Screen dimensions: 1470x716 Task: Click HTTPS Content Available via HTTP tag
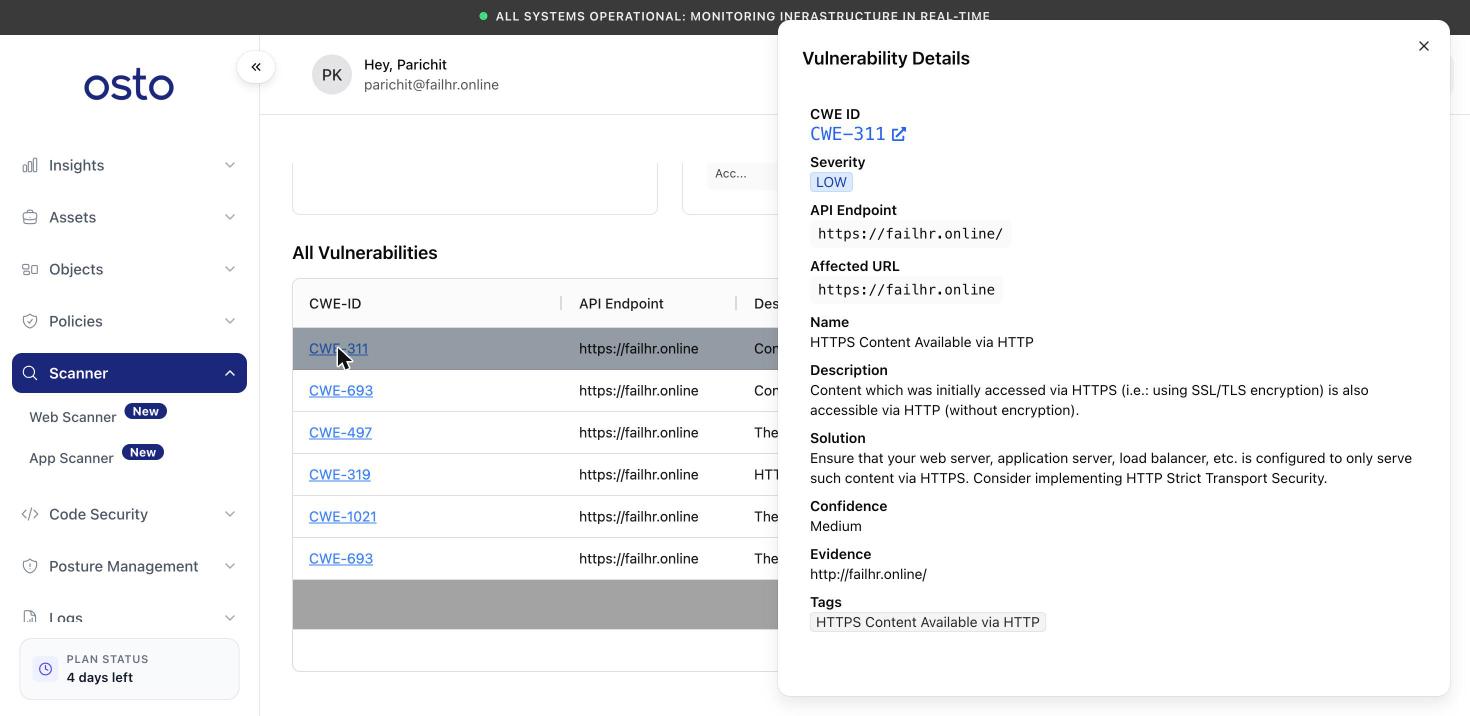tap(928, 622)
